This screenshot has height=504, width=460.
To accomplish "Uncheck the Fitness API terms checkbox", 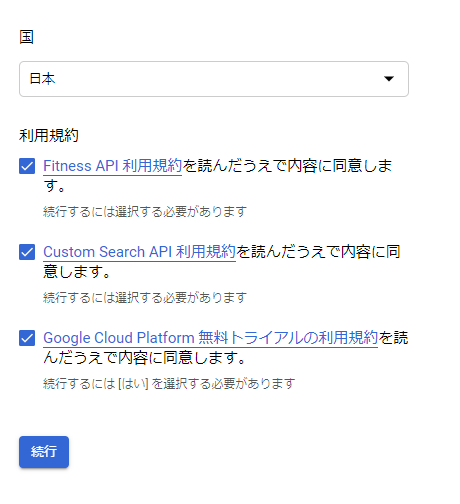I will coord(27,166).
